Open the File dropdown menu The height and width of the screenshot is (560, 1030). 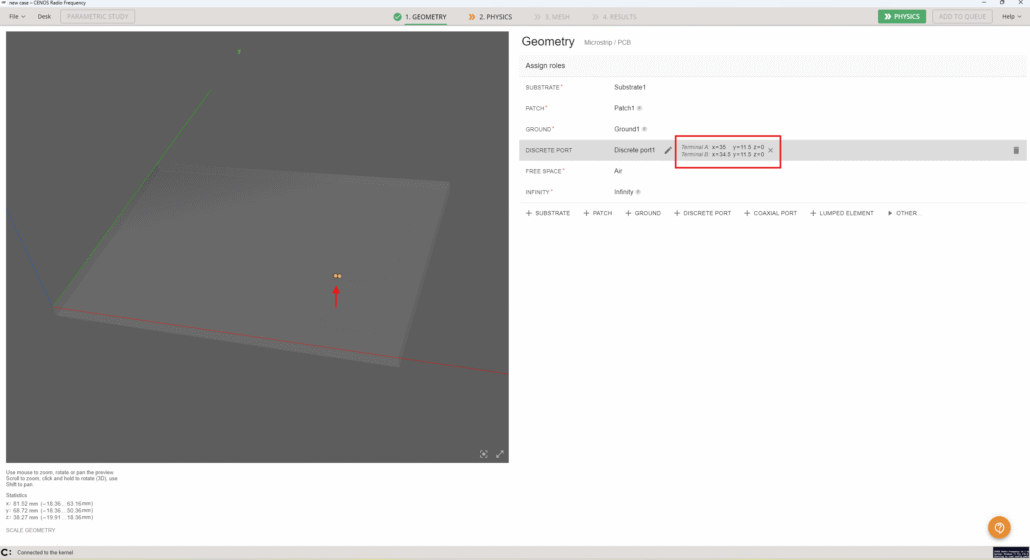[x=17, y=17]
